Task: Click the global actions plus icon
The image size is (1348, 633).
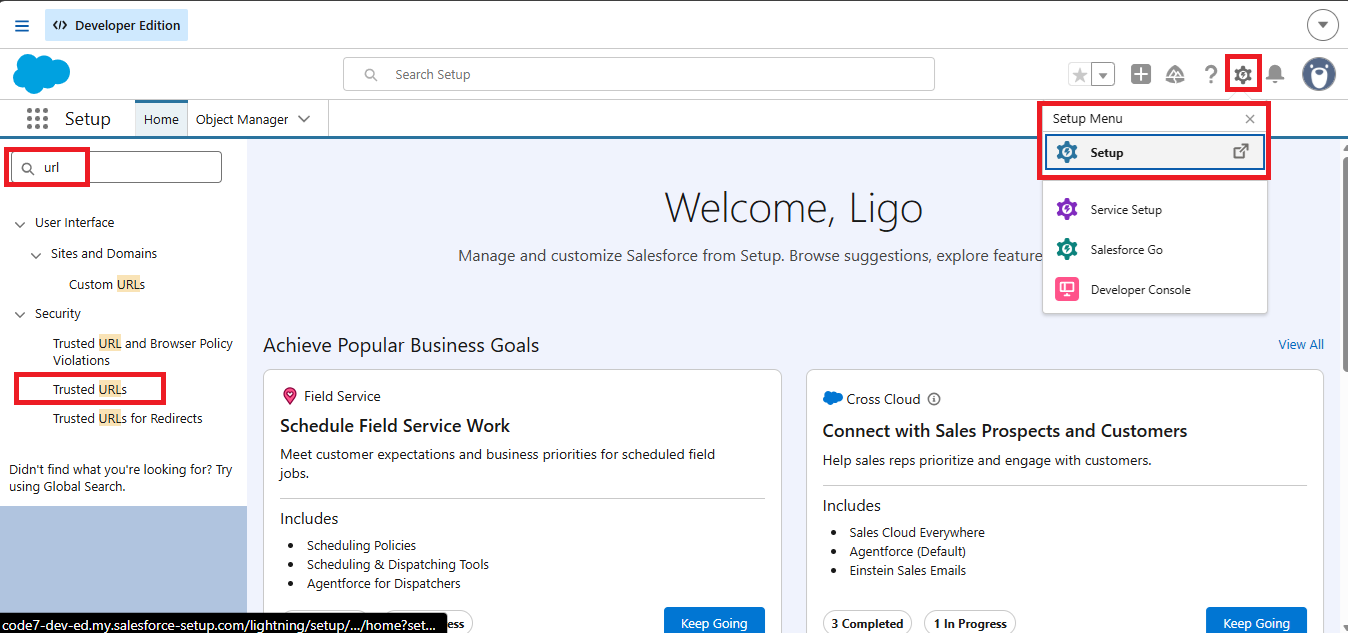Action: pos(1141,74)
